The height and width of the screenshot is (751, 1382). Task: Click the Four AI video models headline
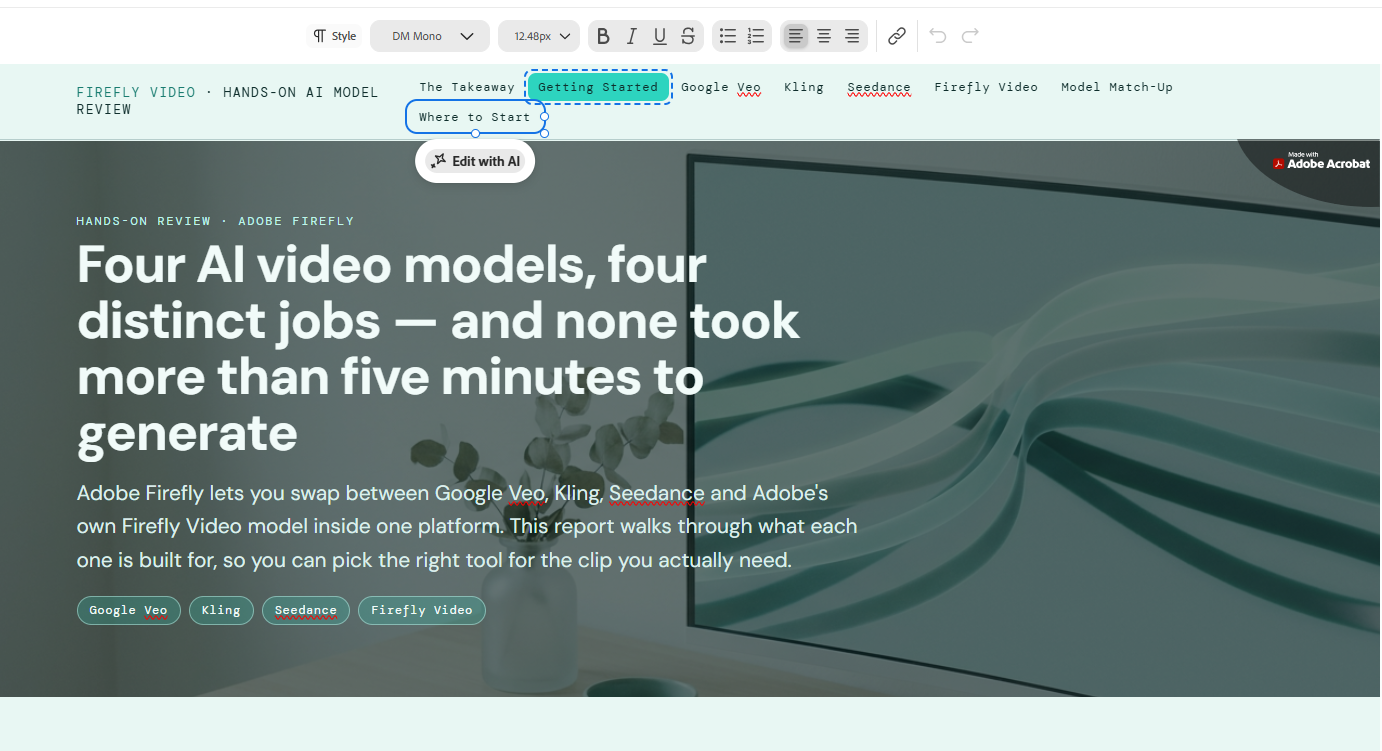(x=438, y=349)
